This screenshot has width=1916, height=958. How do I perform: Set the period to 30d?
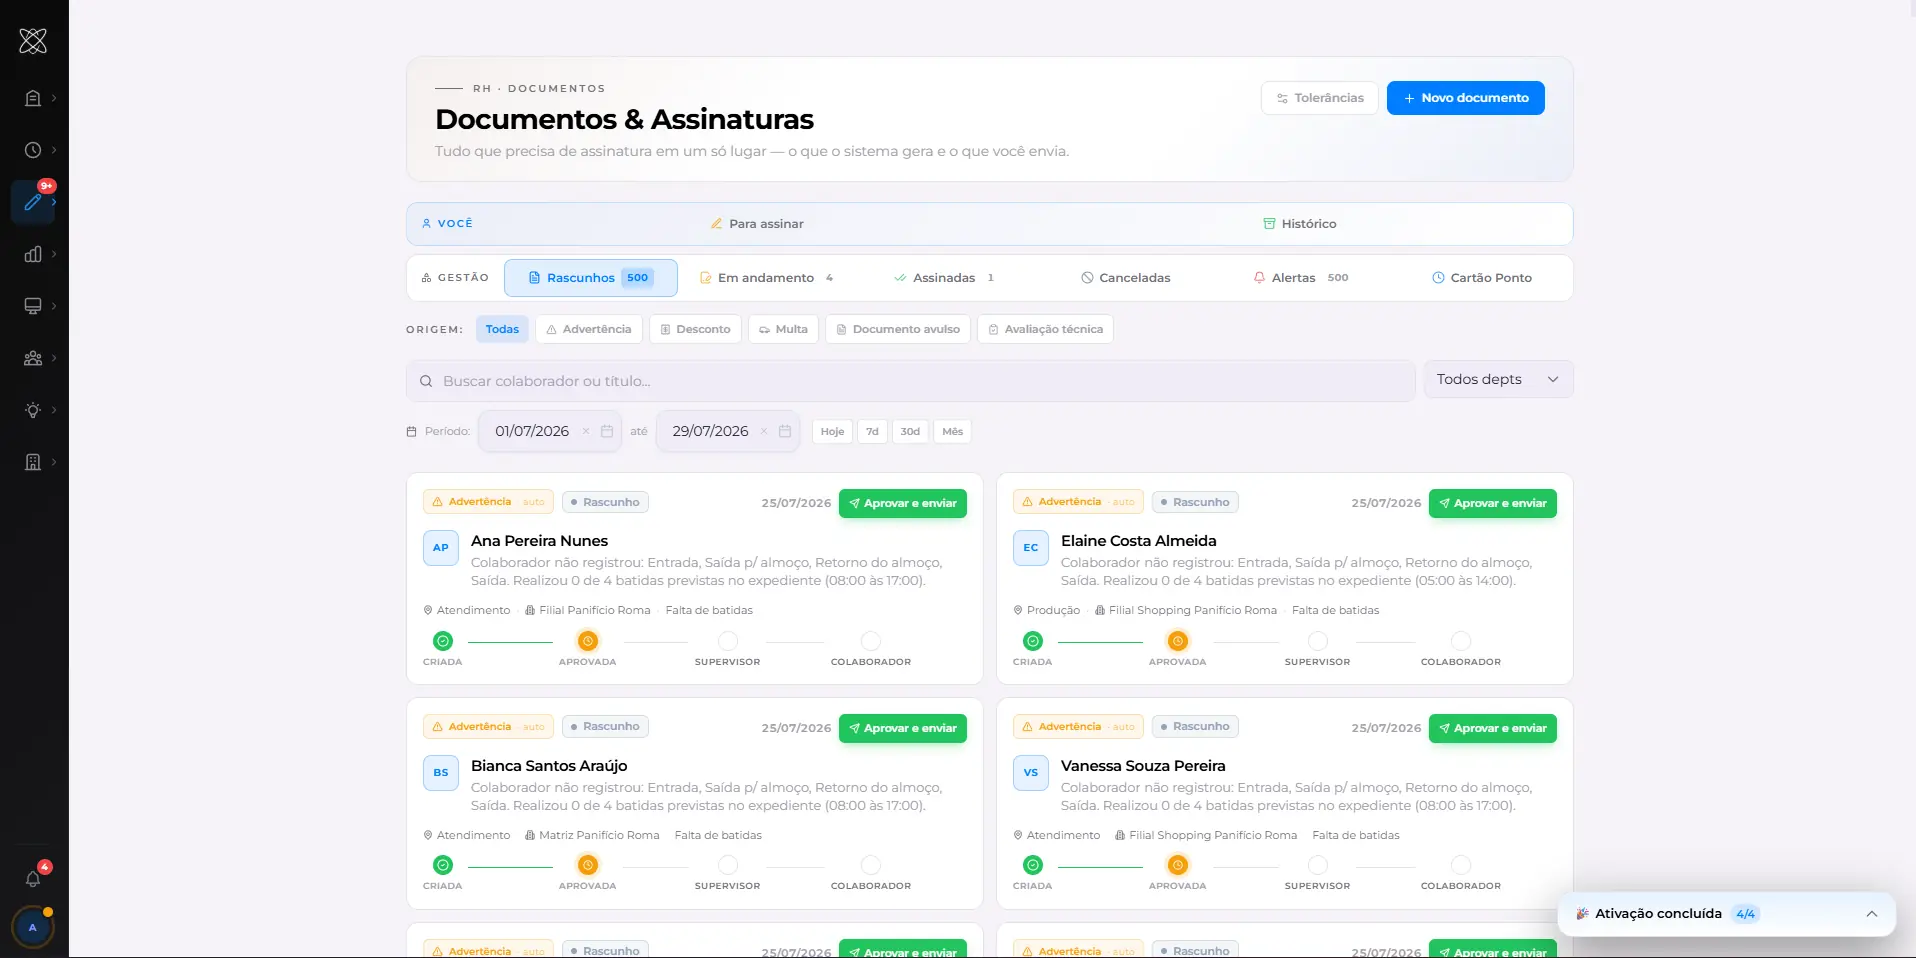coord(910,432)
